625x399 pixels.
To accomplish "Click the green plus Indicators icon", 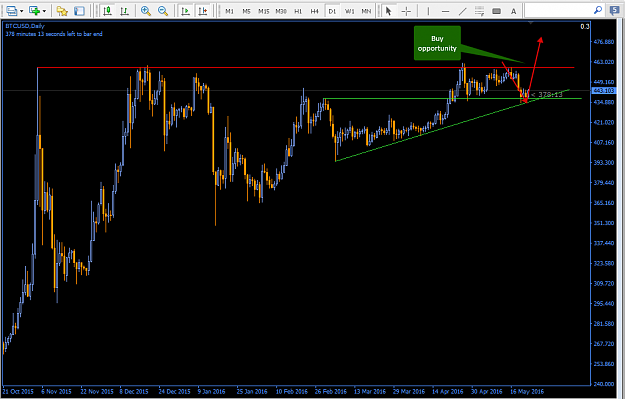I will click(35, 11).
